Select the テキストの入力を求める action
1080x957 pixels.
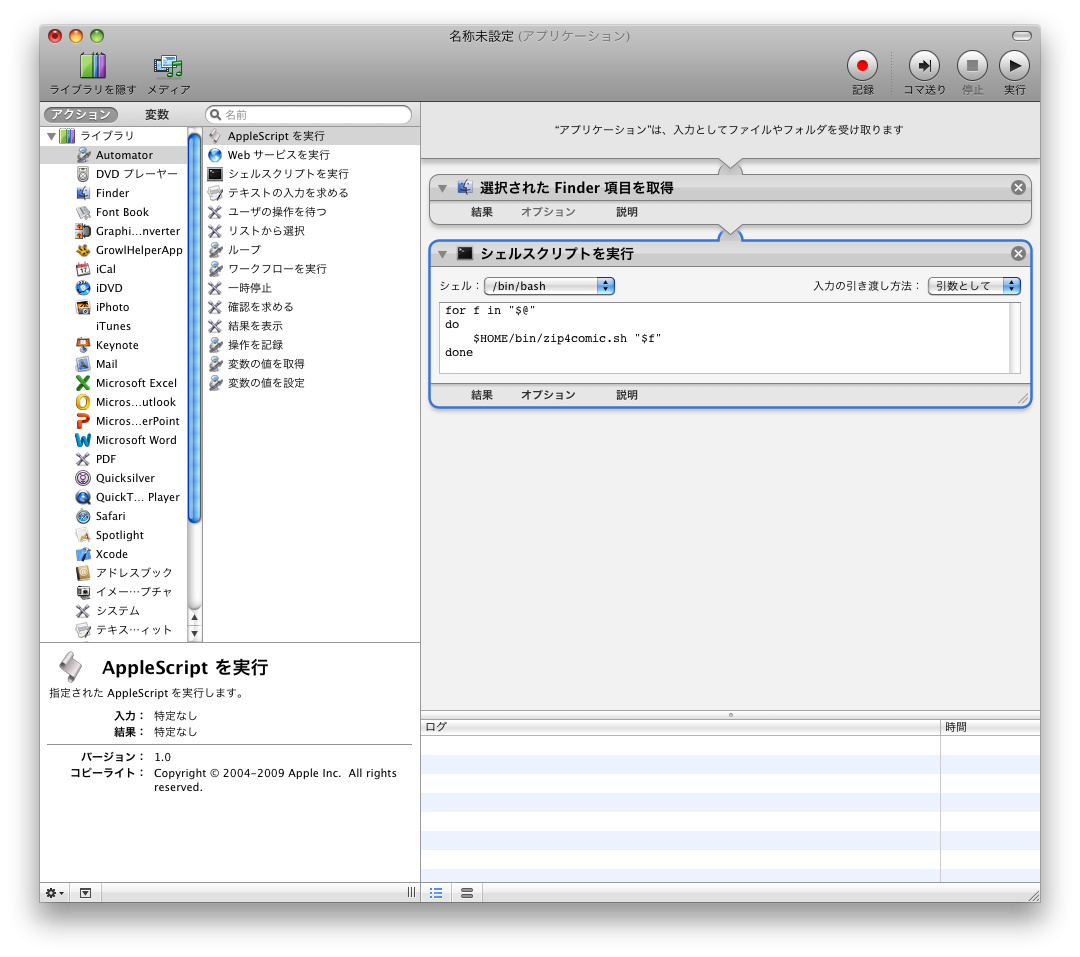(x=312, y=193)
